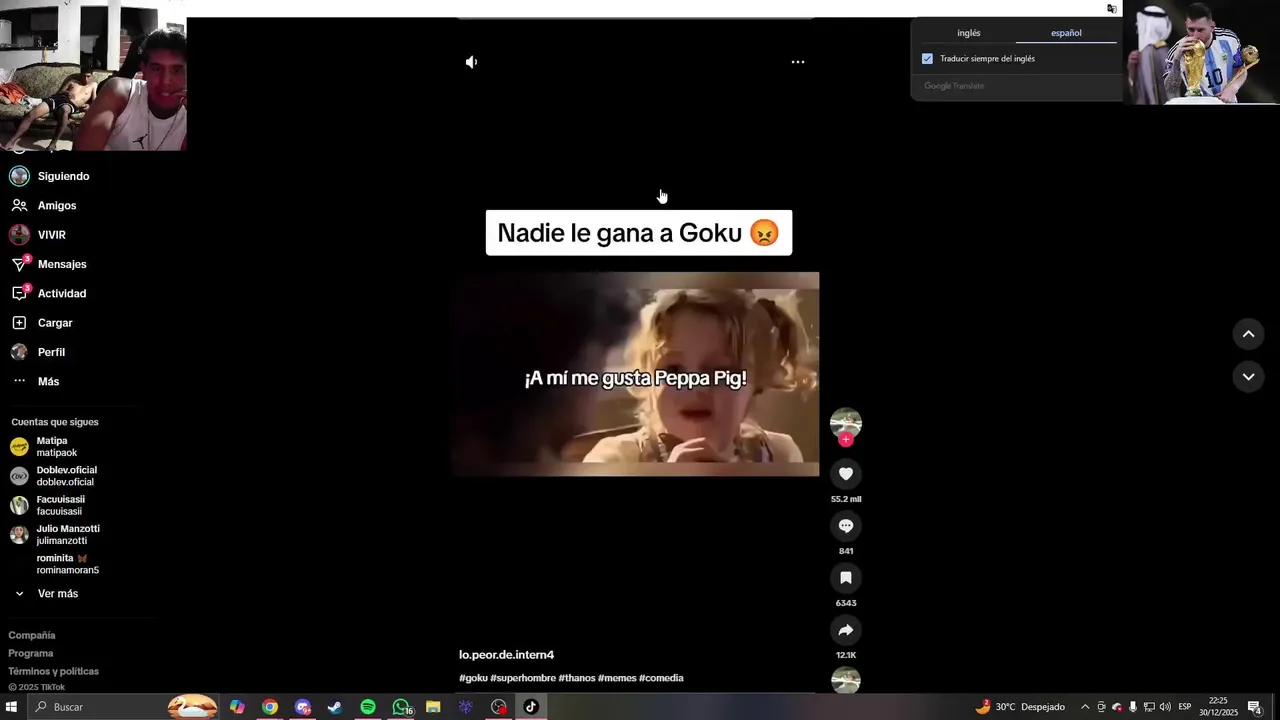Screen dimensions: 1280x720
Task: Open the #superhombre hashtag
Action: (523, 678)
